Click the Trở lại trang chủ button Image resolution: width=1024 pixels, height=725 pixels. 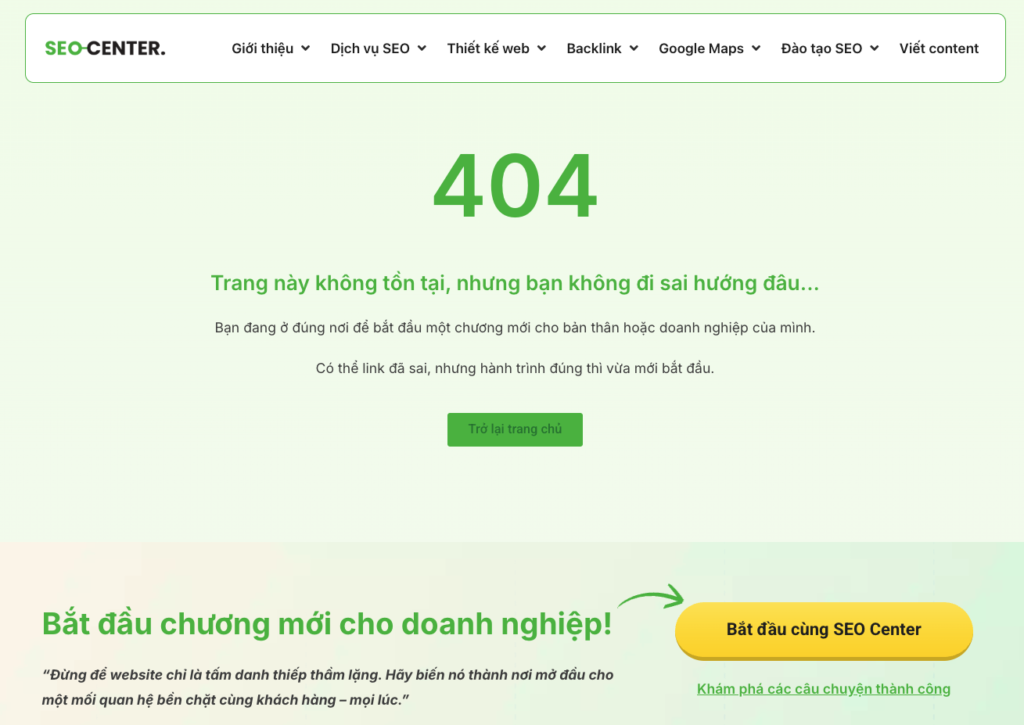[515, 429]
